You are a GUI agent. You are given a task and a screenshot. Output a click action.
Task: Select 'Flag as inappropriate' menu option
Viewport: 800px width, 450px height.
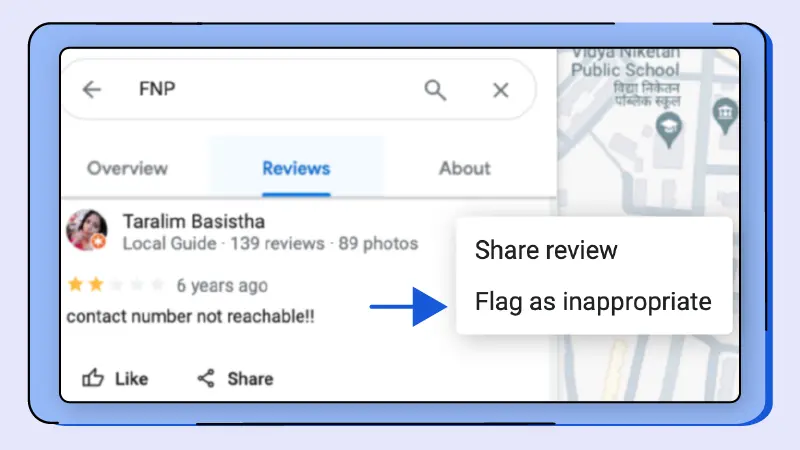(x=593, y=302)
